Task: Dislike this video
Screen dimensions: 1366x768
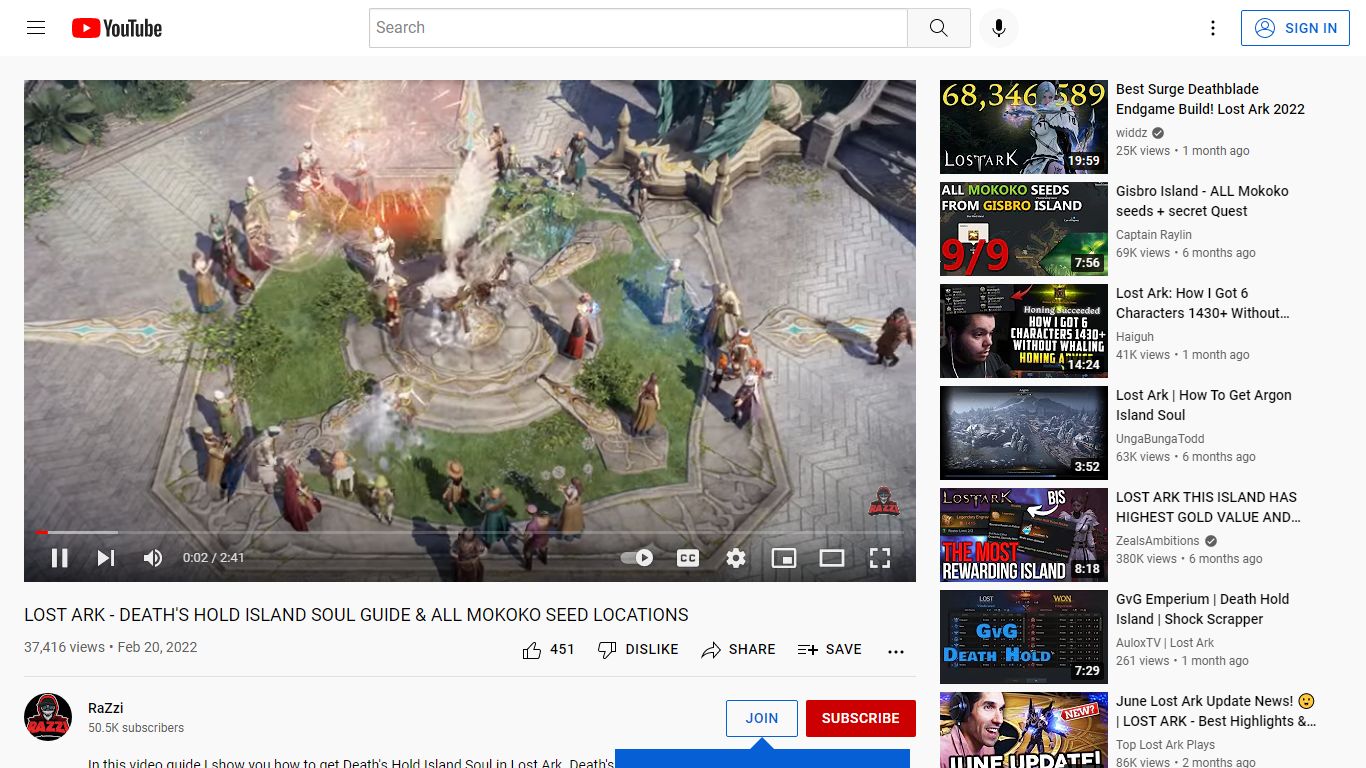Action: (638, 650)
